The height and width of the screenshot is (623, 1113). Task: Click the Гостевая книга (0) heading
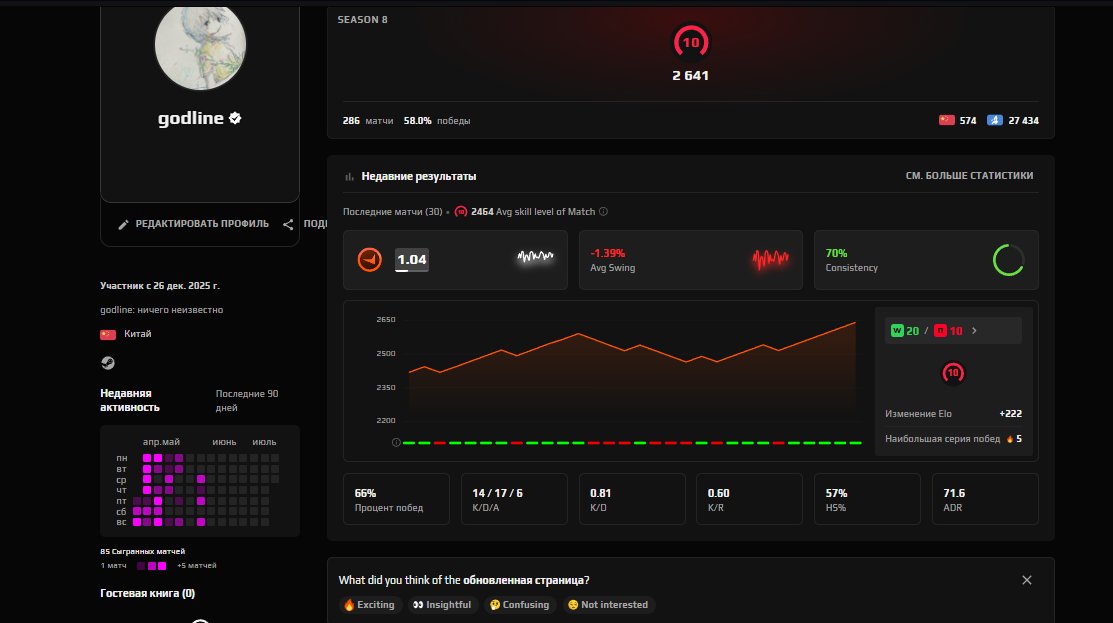coord(148,593)
